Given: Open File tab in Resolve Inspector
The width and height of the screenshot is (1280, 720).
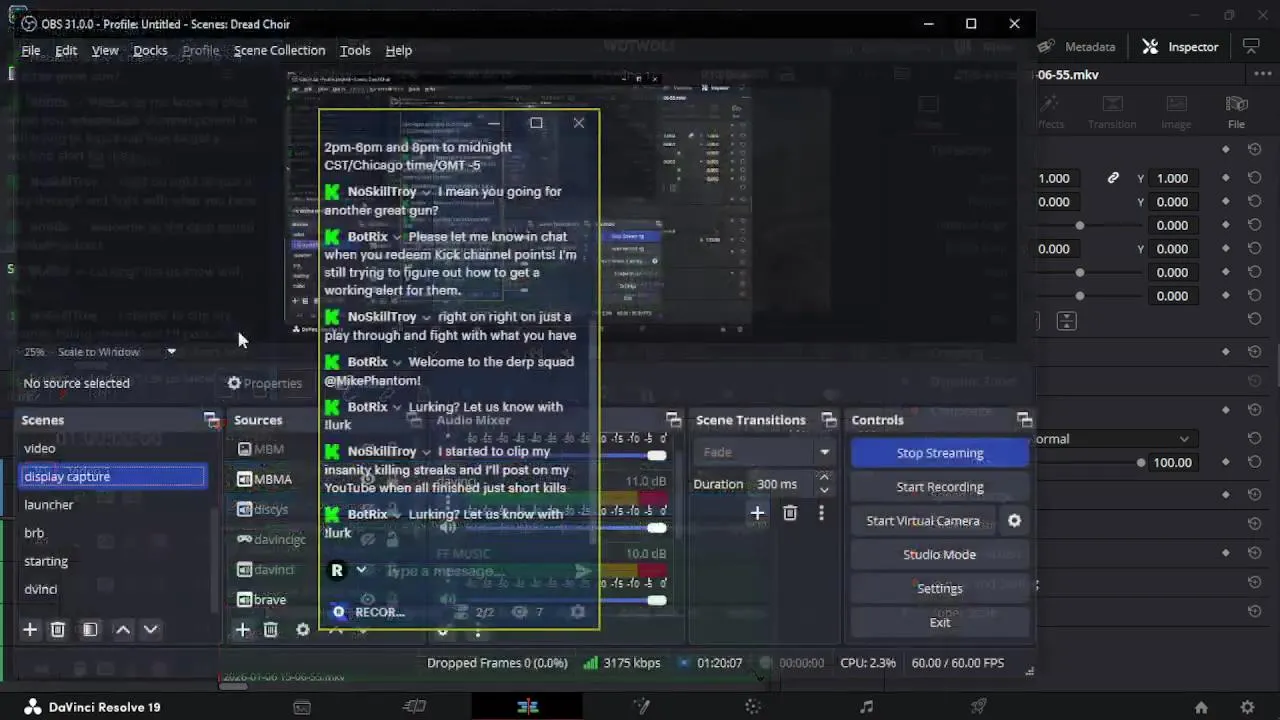Looking at the screenshot, I should tap(1236, 112).
